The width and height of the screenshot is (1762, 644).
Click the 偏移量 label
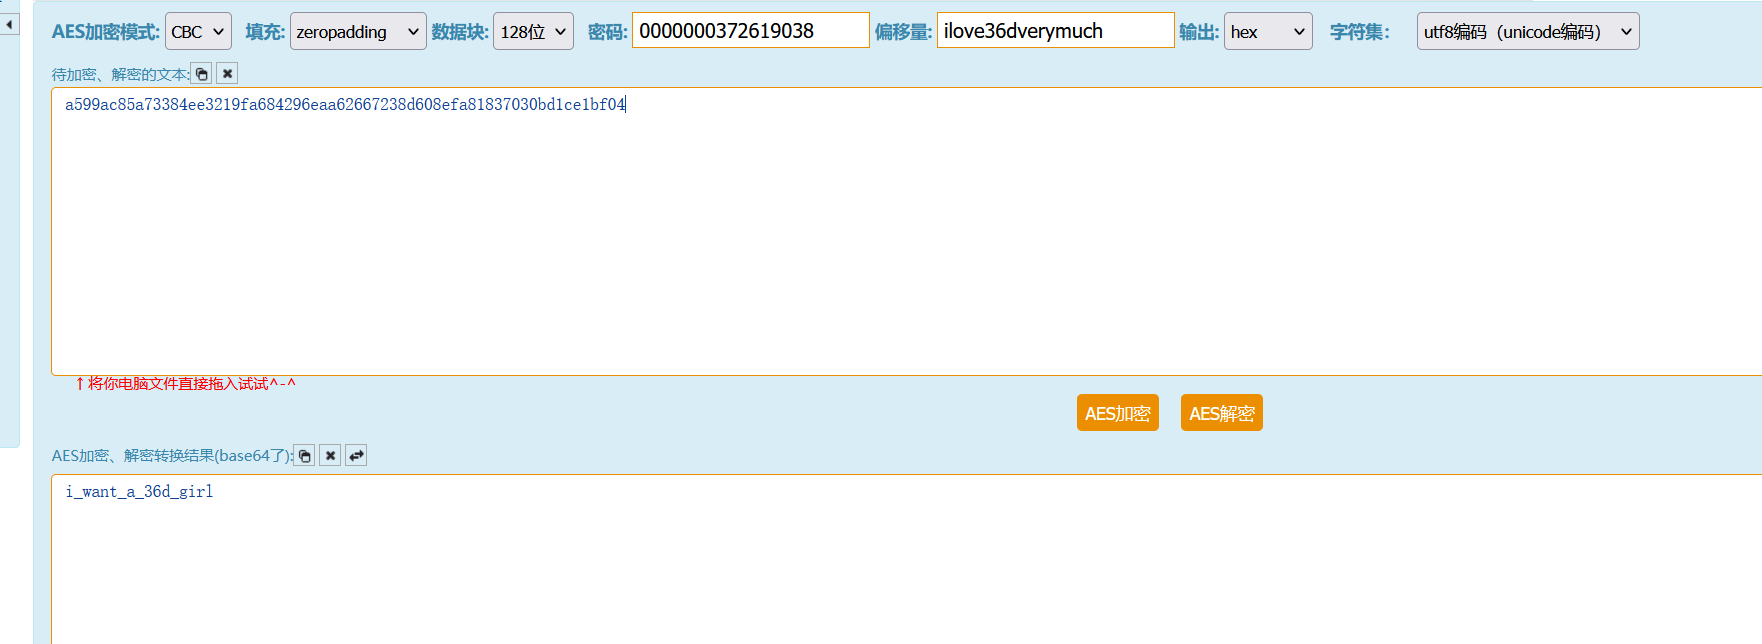904,32
